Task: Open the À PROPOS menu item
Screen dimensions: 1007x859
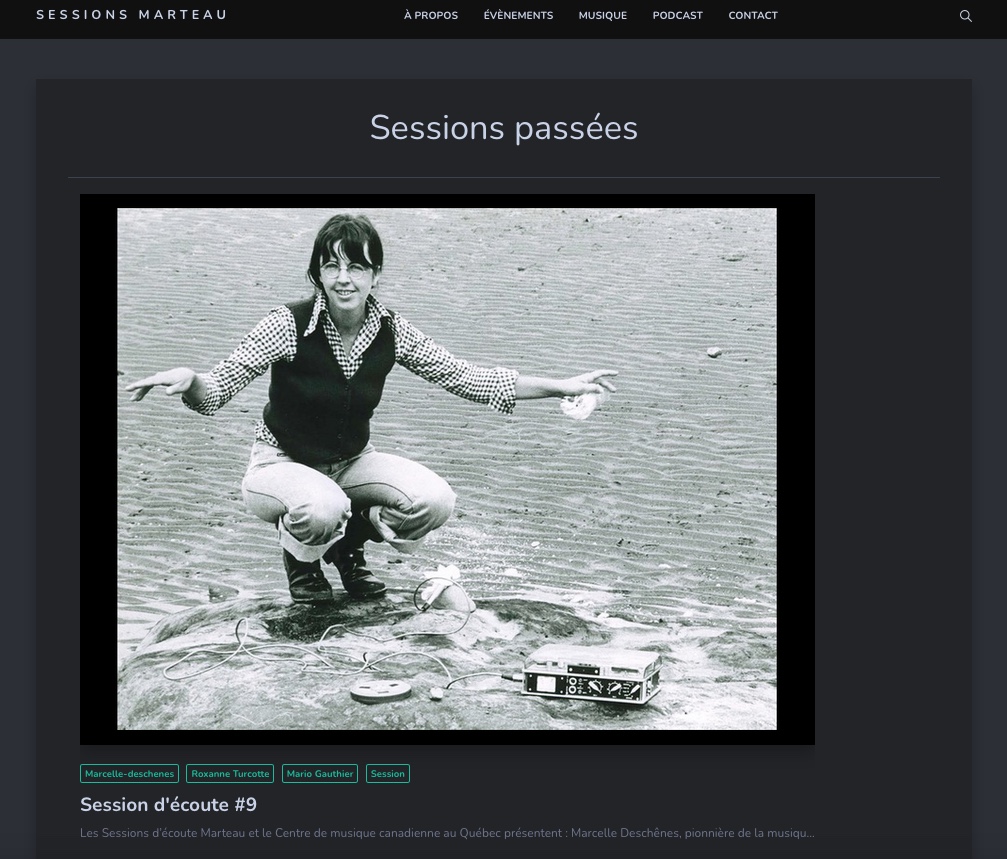Action: click(x=431, y=16)
